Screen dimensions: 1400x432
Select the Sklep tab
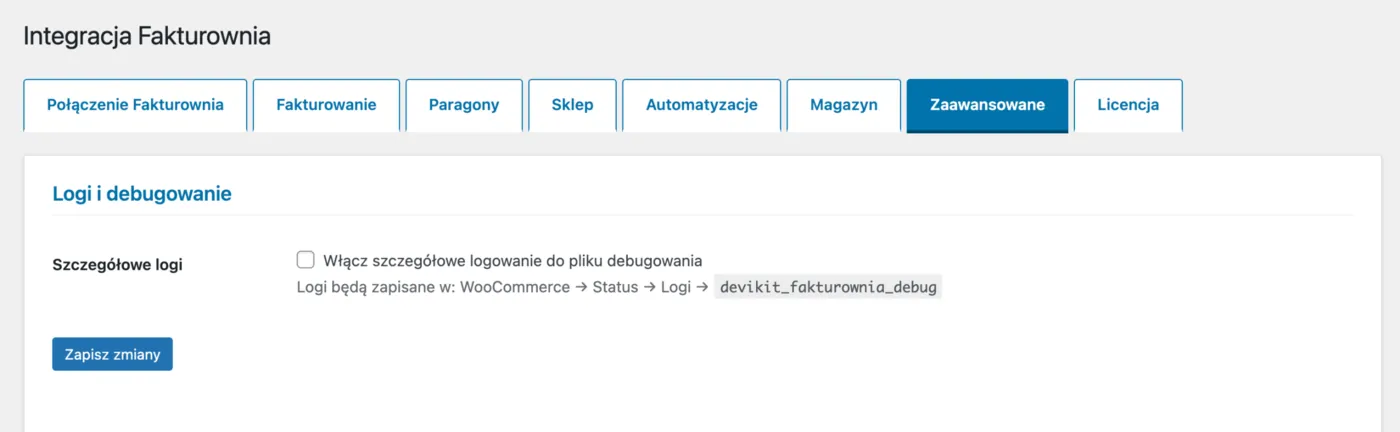572,105
